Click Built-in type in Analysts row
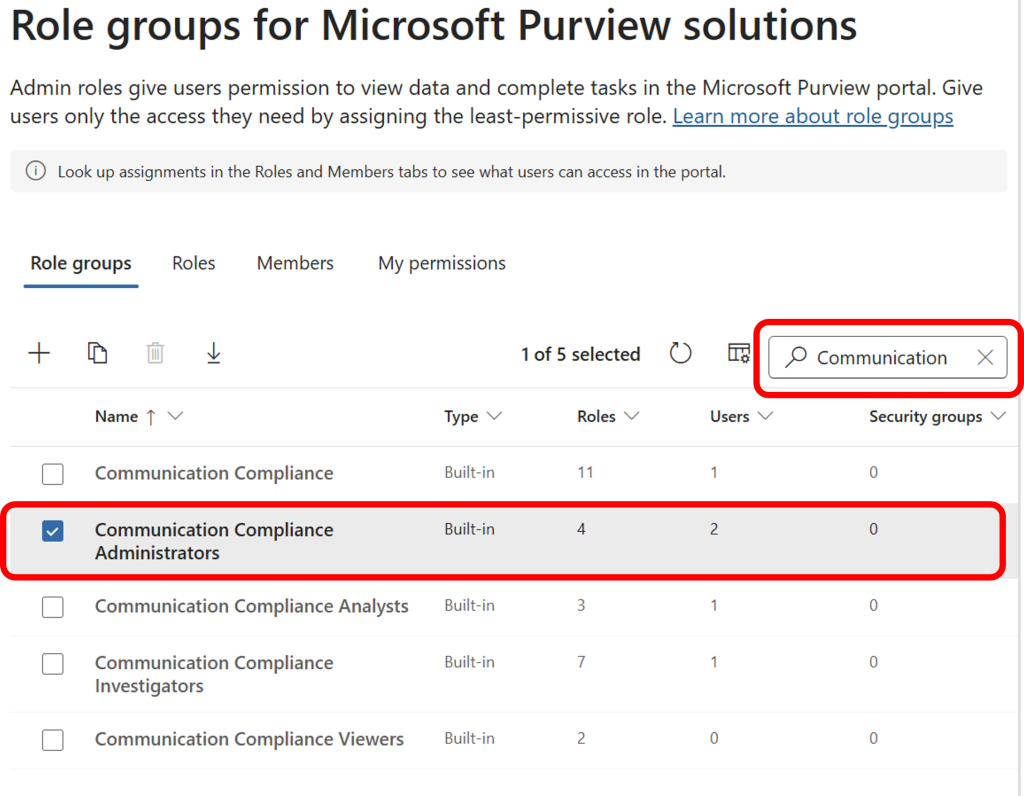 [x=470, y=605]
